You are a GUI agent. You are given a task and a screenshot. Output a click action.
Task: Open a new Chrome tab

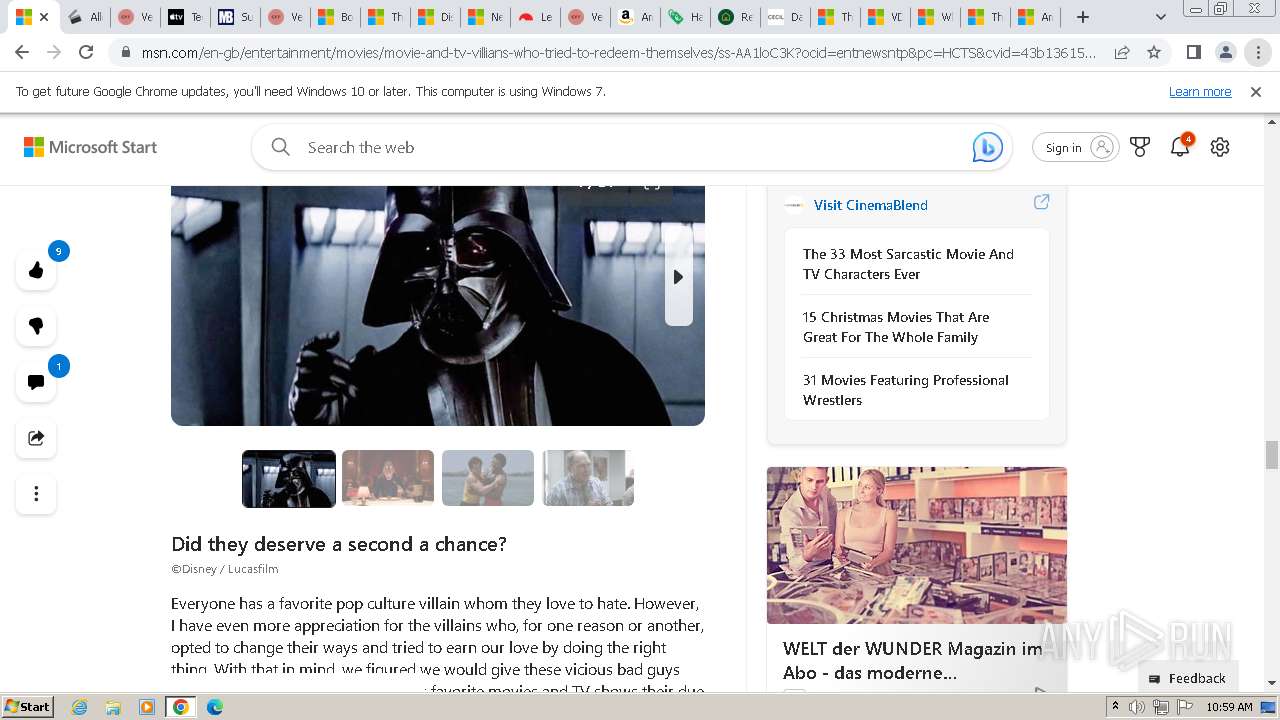click(x=1082, y=17)
